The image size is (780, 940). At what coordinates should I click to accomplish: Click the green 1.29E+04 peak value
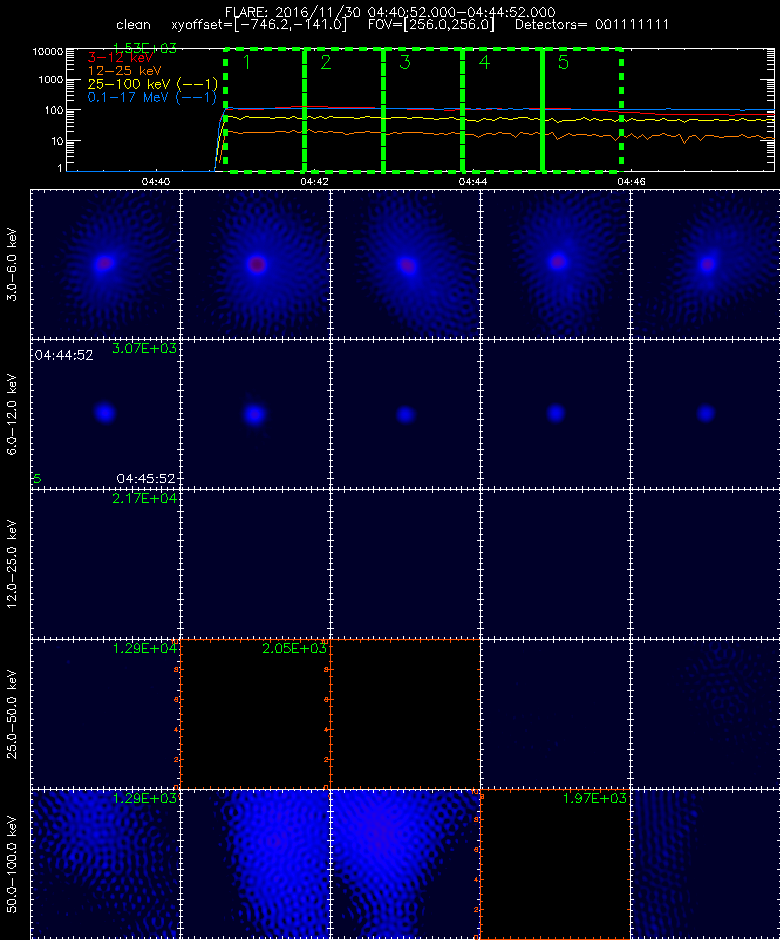click(x=144, y=648)
